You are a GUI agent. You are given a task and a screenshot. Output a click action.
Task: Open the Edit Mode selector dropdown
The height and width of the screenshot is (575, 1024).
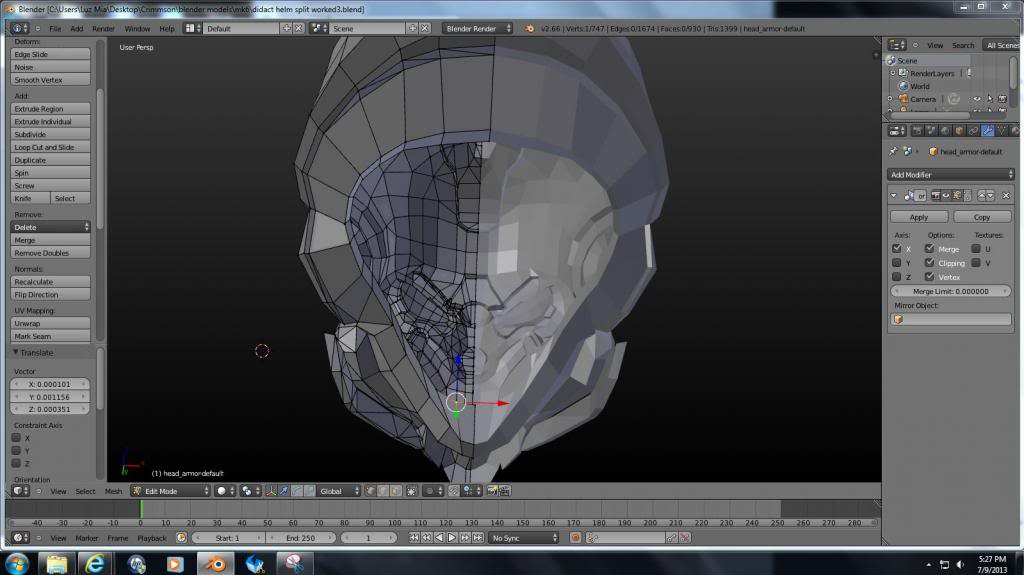point(170,491)
